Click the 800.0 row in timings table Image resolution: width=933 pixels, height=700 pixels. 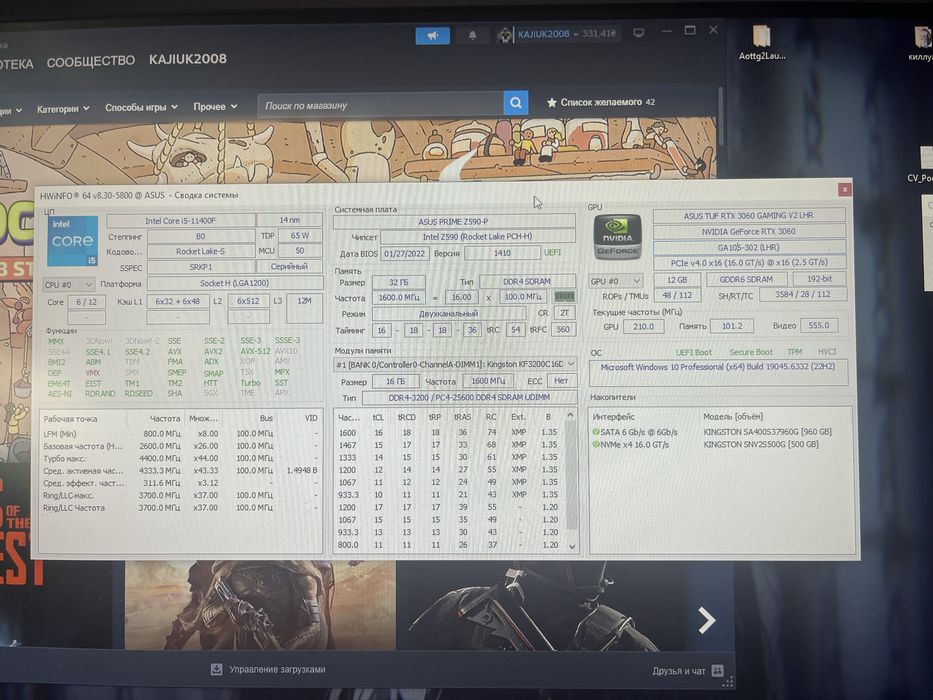pyautogui.click(x=447, y=545)
